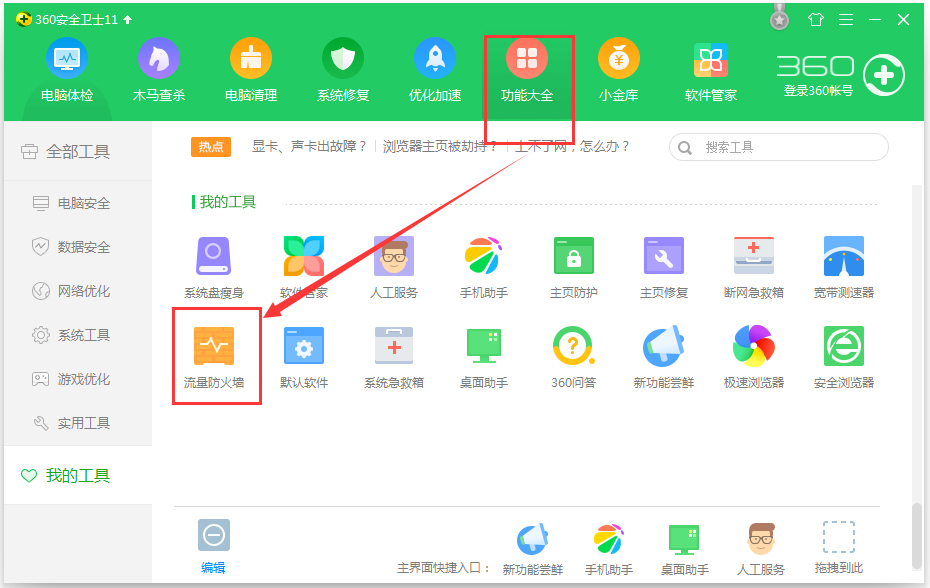930x588 pixels.
Task: Launch 断网急救箱
Action: (x=753, y=265)
